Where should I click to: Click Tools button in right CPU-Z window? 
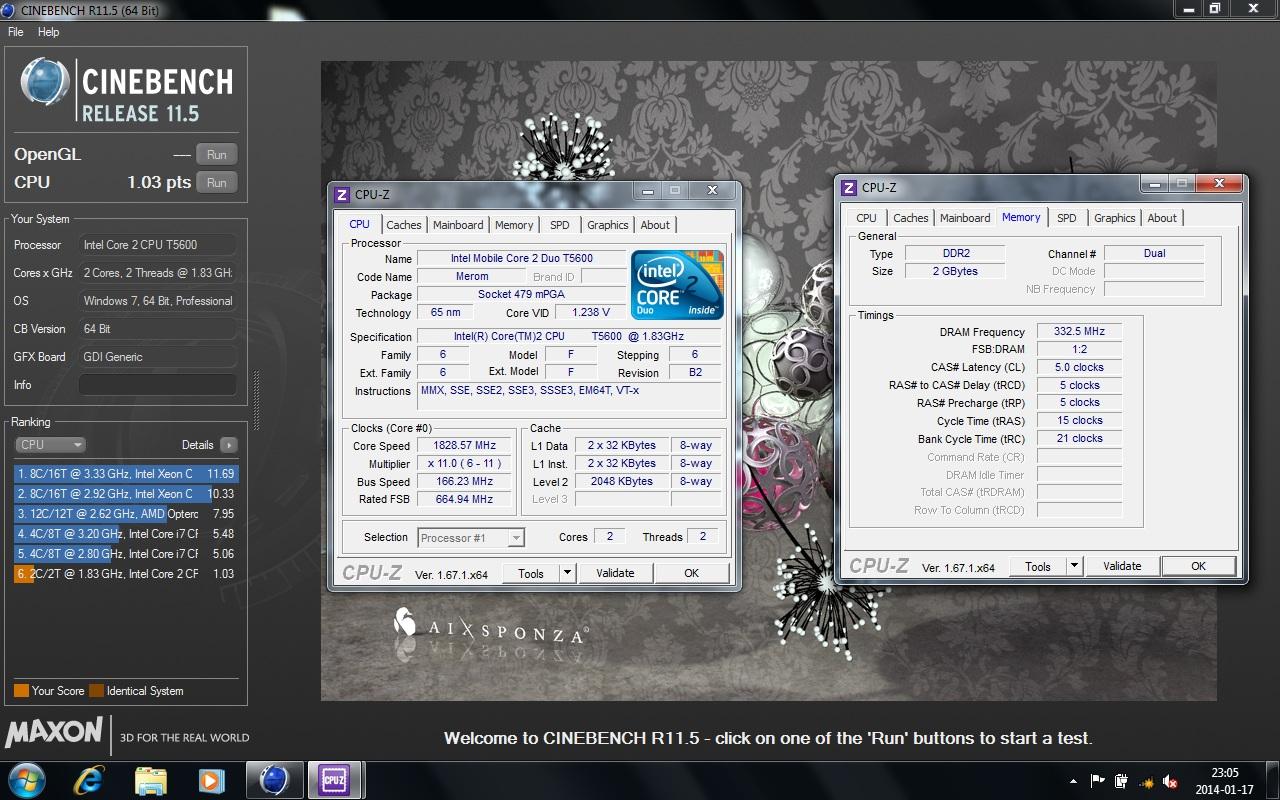point(1038,566)
